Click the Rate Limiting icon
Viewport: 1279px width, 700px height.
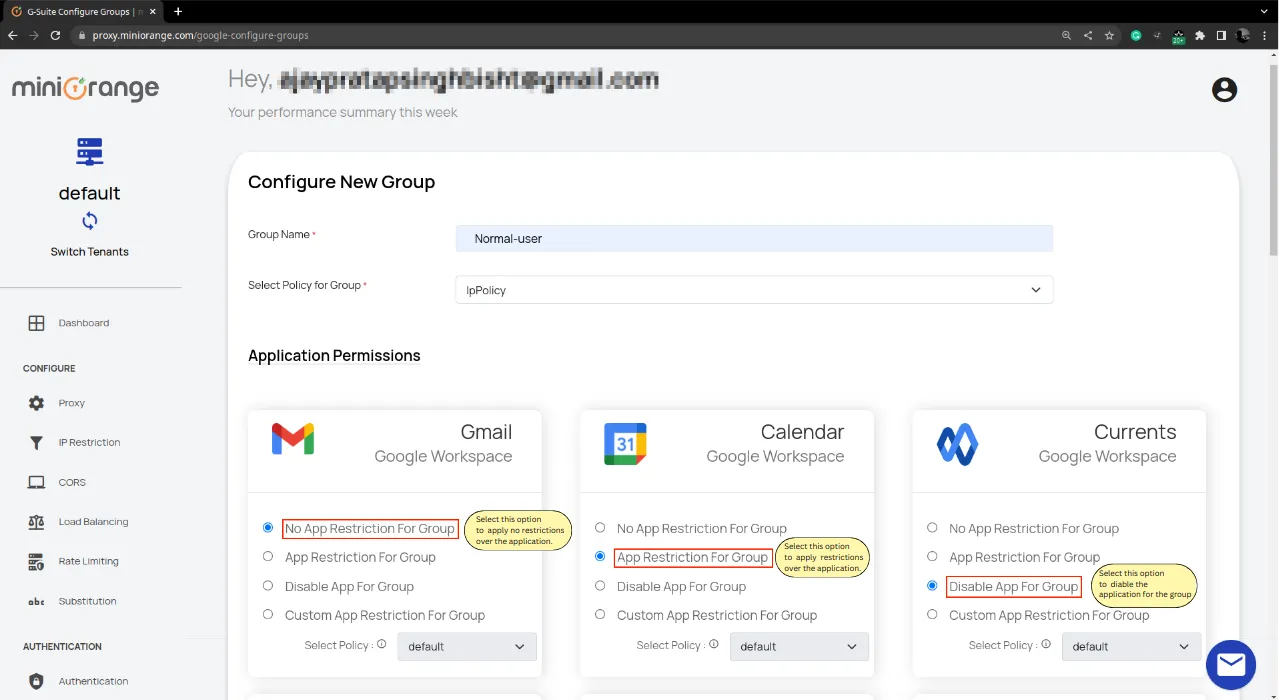[x=36, y=561]
